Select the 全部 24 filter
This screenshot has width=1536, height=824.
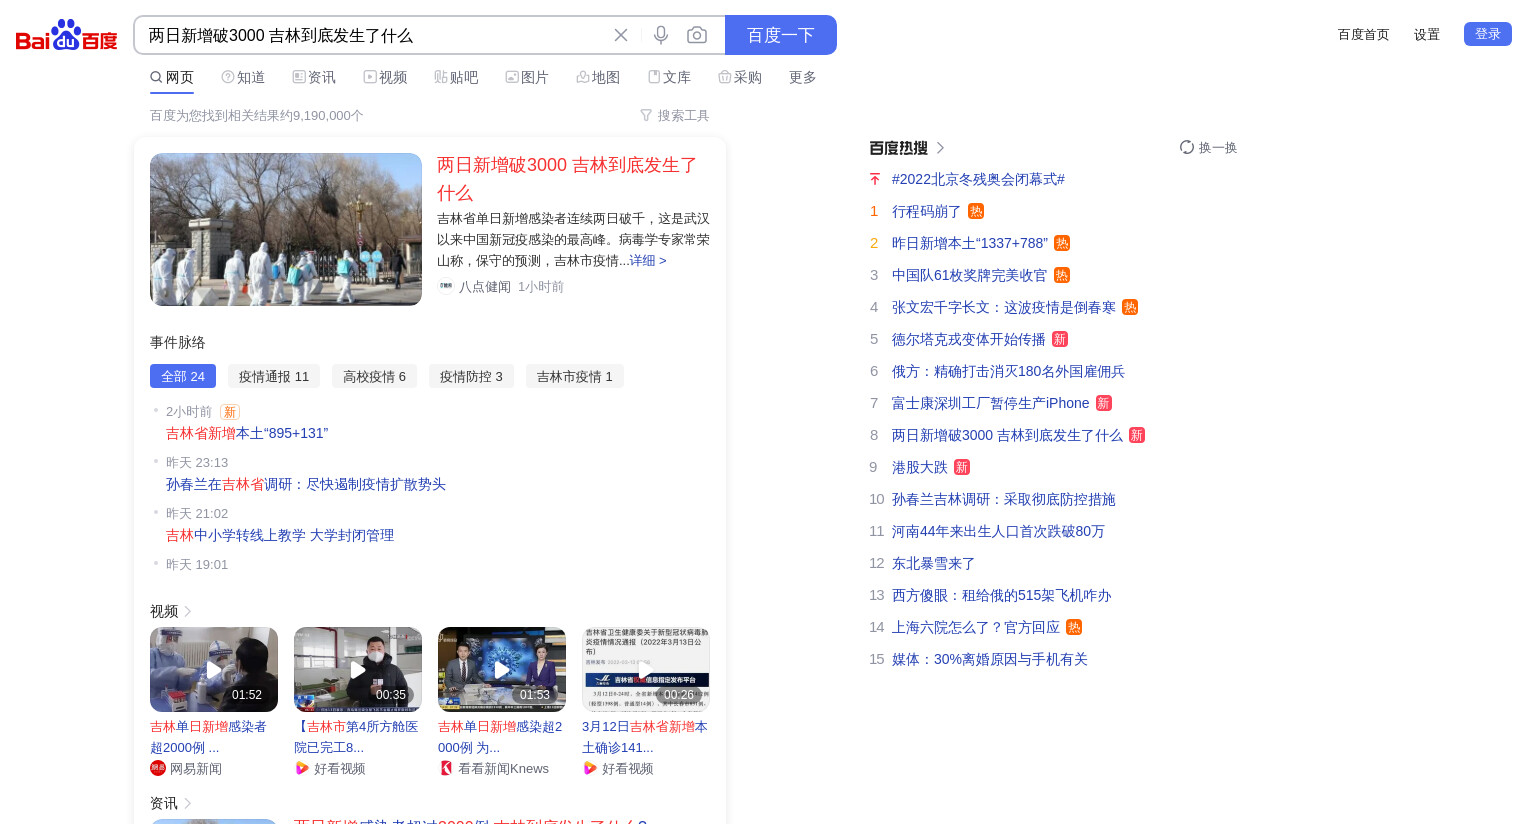[x=183, y=376]
